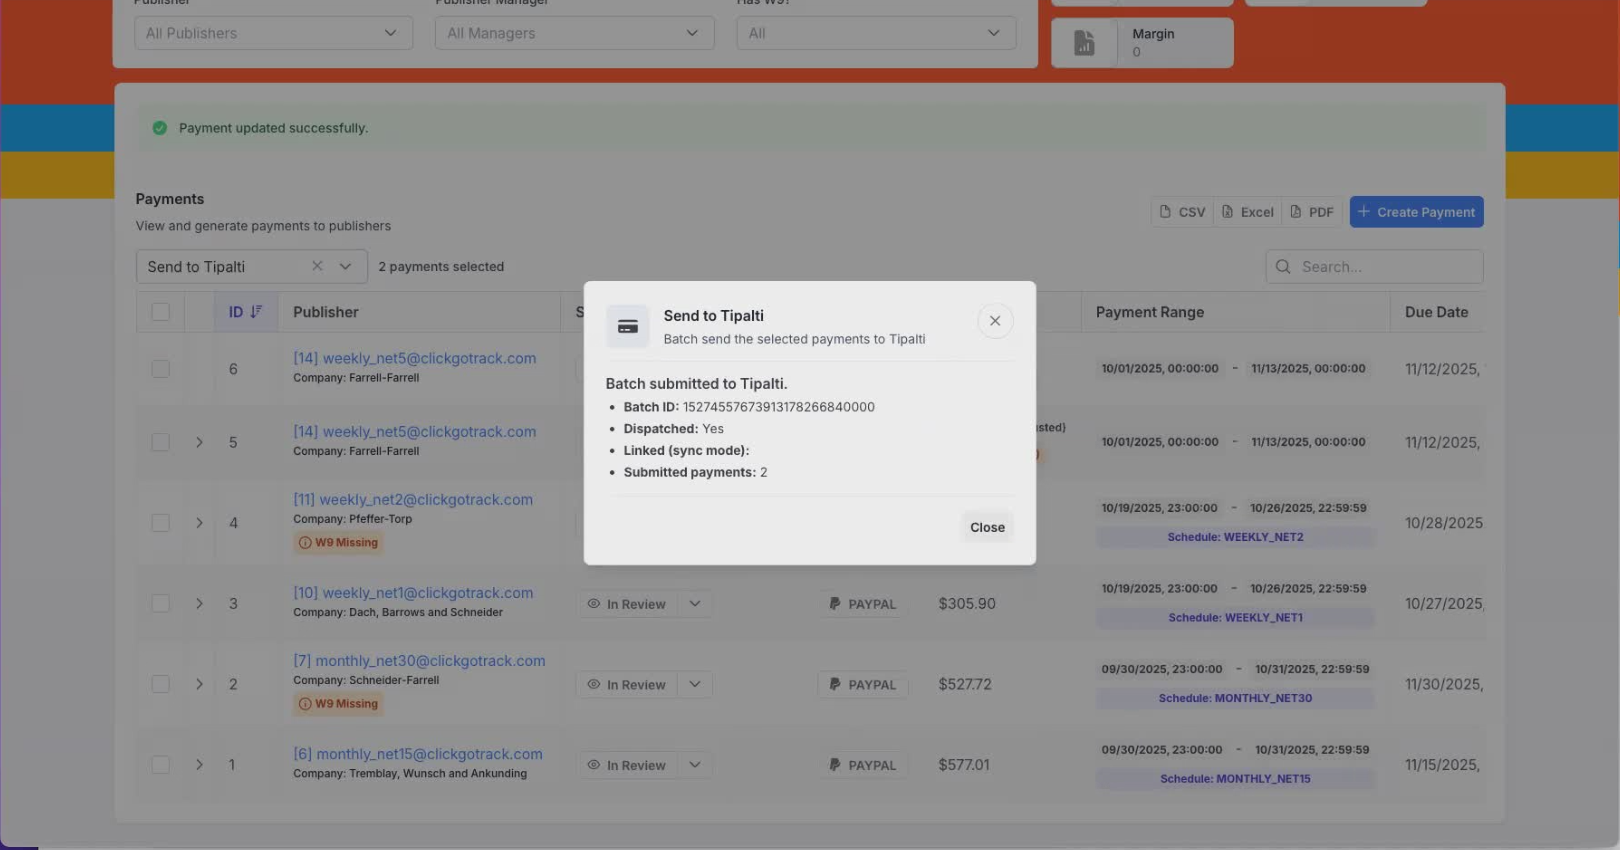The width and height of the screenshot is (1620, 850).
Task: Click the Close button in the dialog
Action: pos(986,527)
